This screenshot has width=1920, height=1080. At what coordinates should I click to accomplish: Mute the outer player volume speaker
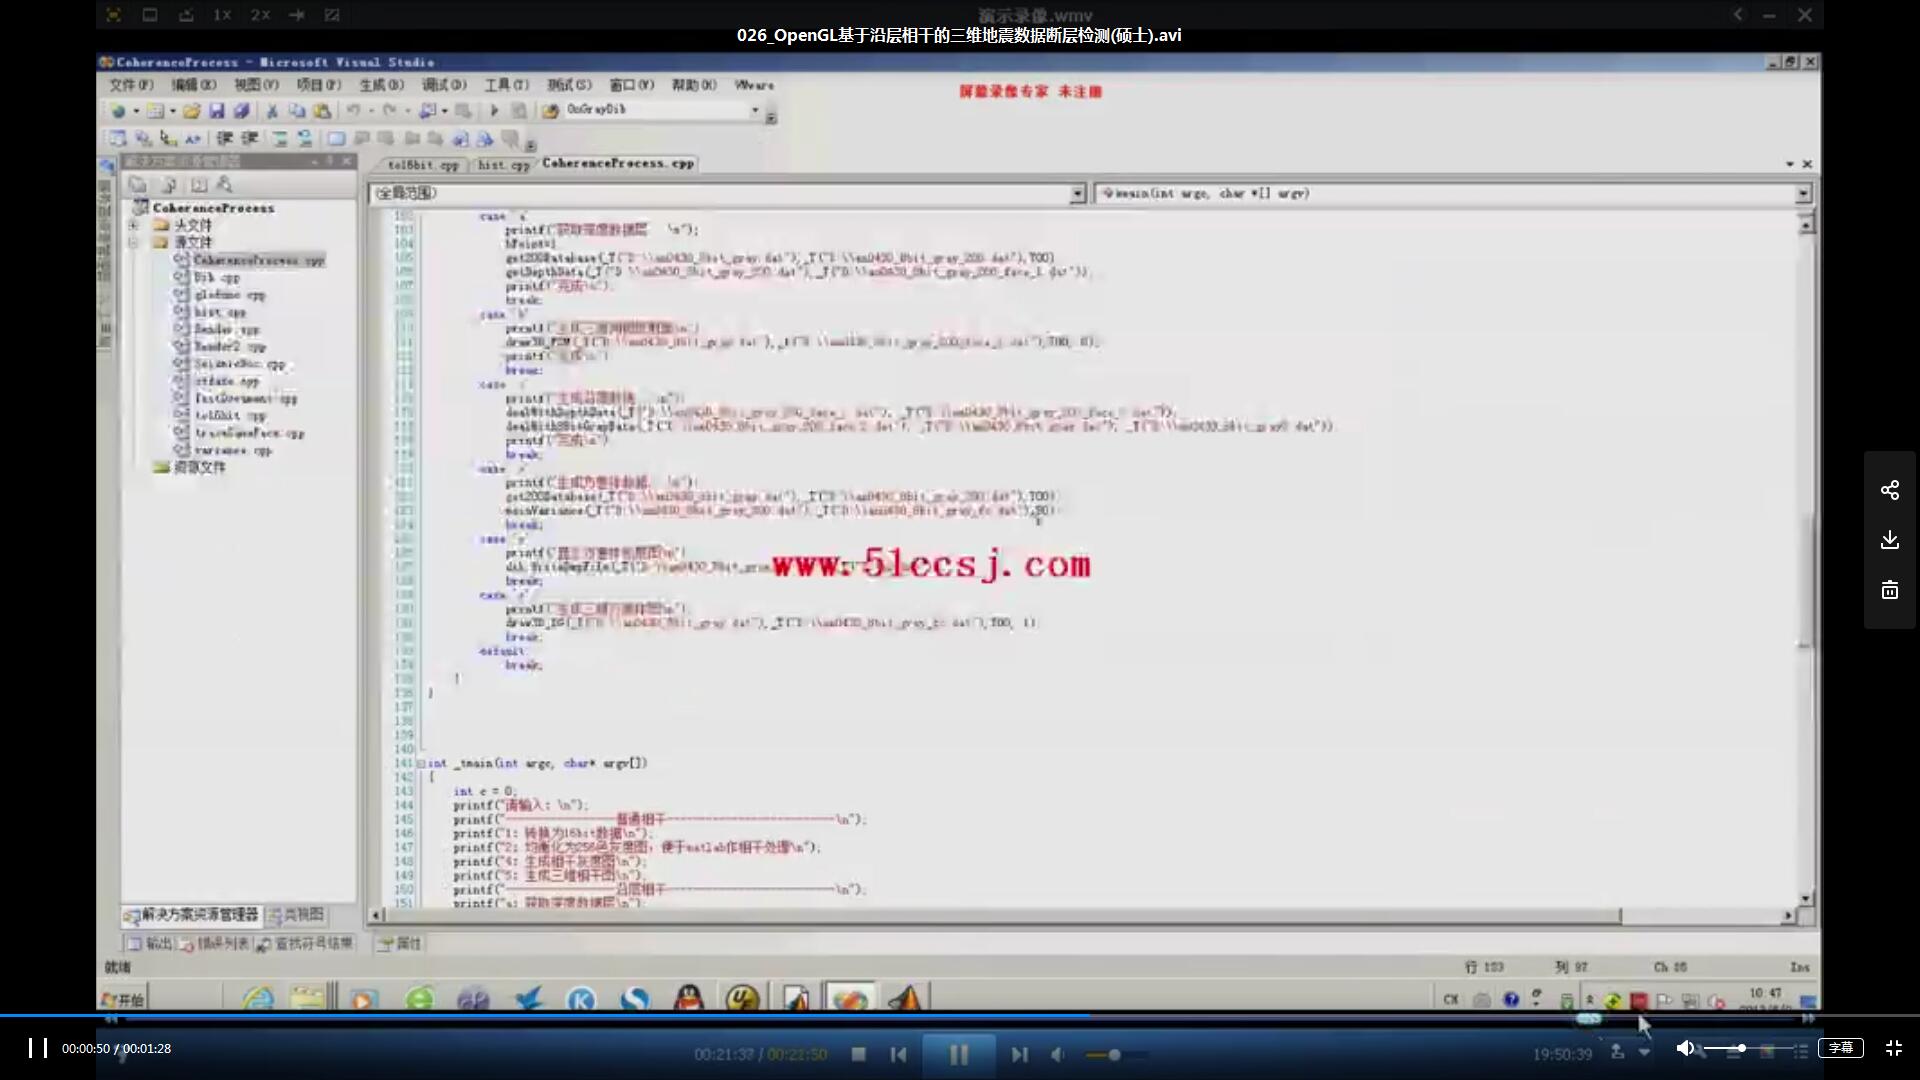[1685, 1048]
